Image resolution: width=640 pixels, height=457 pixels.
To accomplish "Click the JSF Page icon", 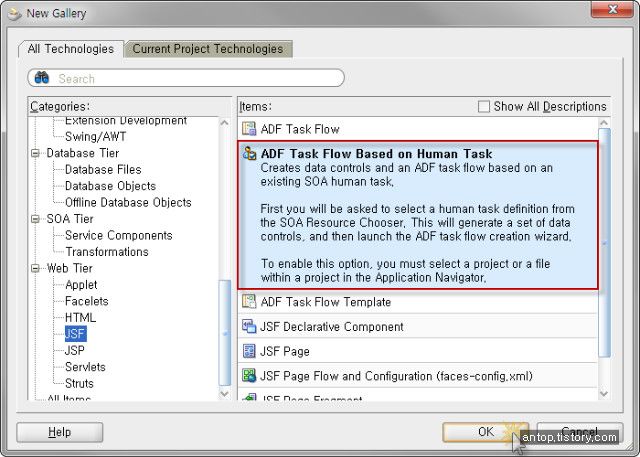I will (249, 351).
